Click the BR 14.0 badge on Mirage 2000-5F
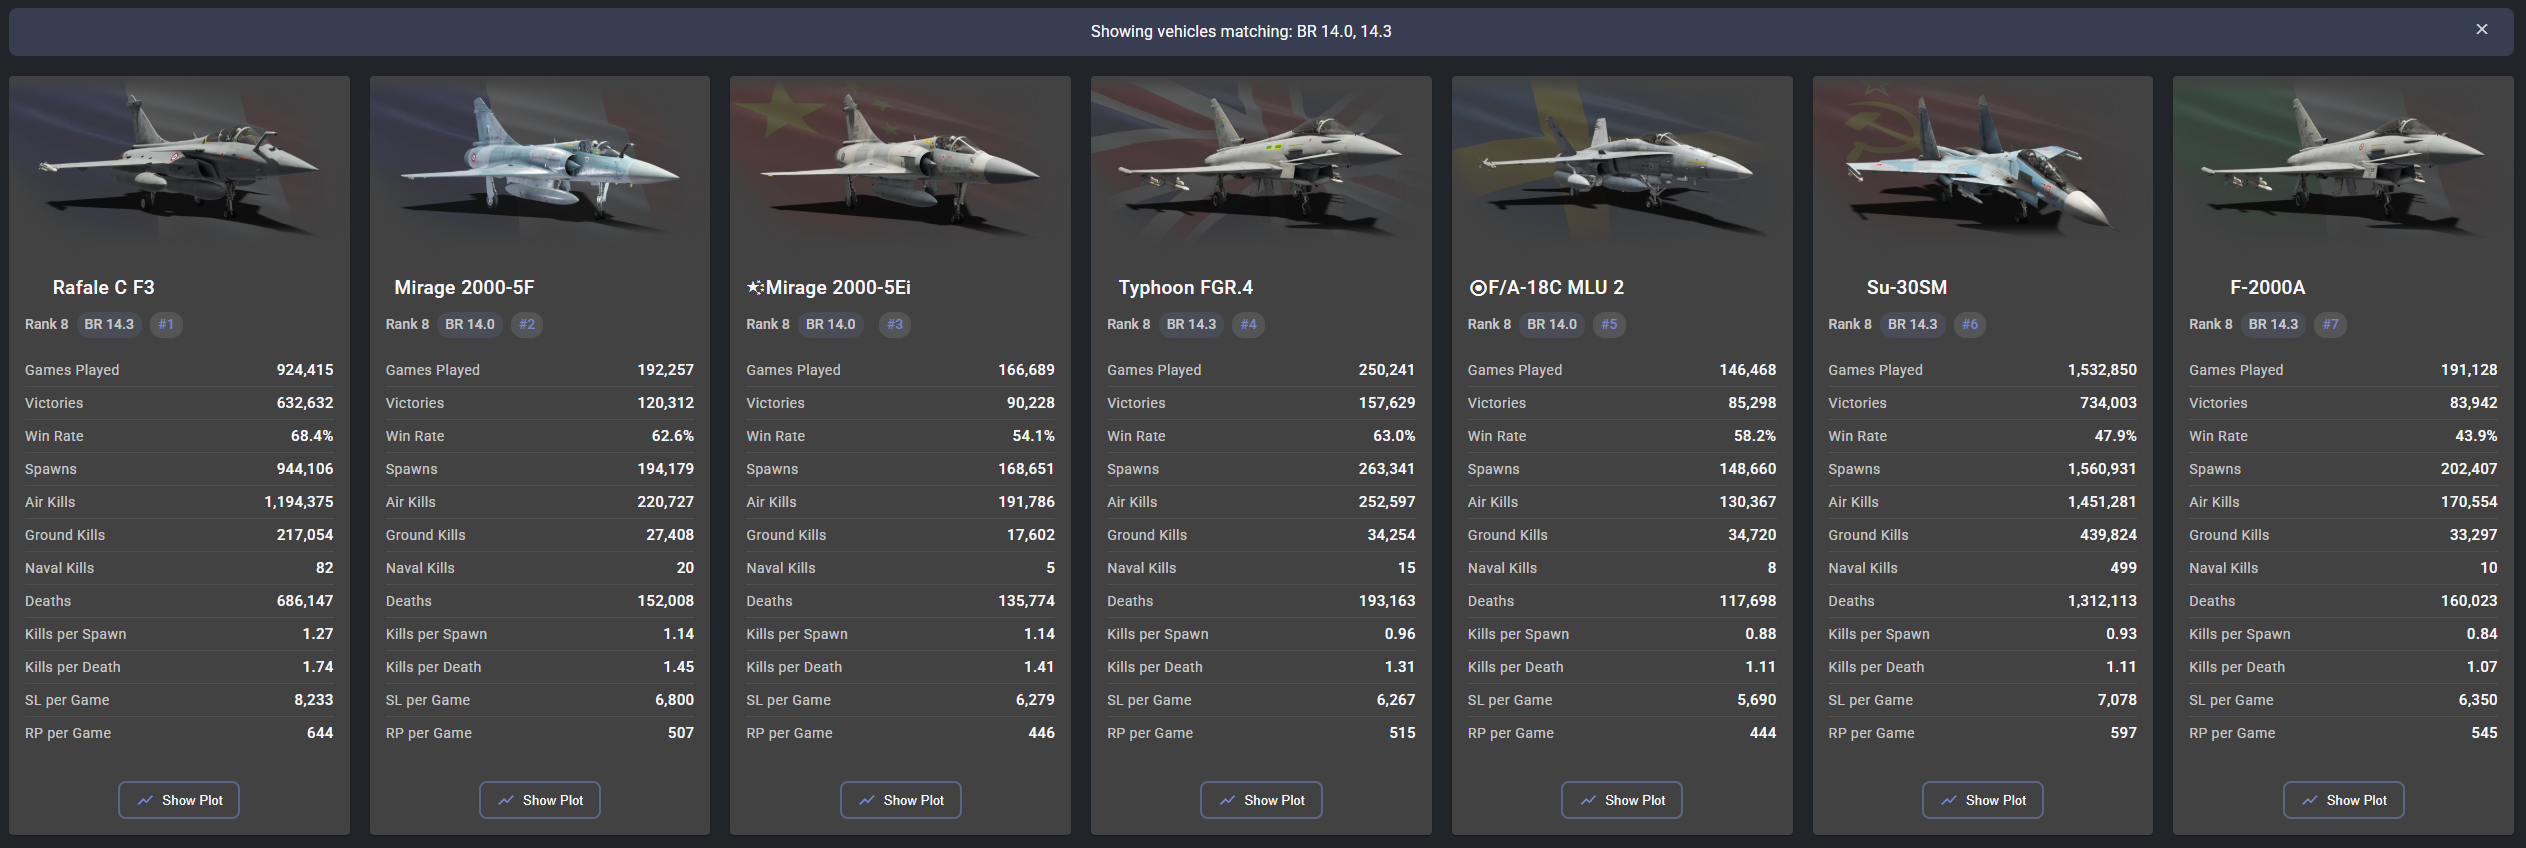The image size is (2526, 848). pyautogui.click(x=470, y=324)
